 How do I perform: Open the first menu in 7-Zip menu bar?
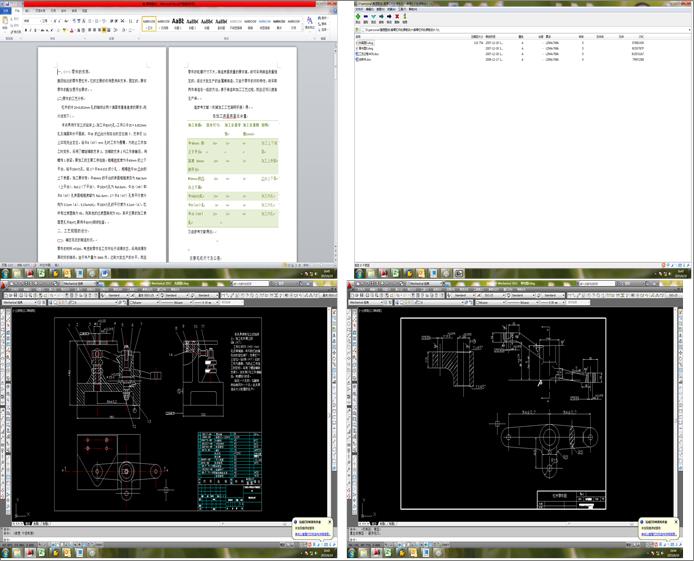click(358, 9)
